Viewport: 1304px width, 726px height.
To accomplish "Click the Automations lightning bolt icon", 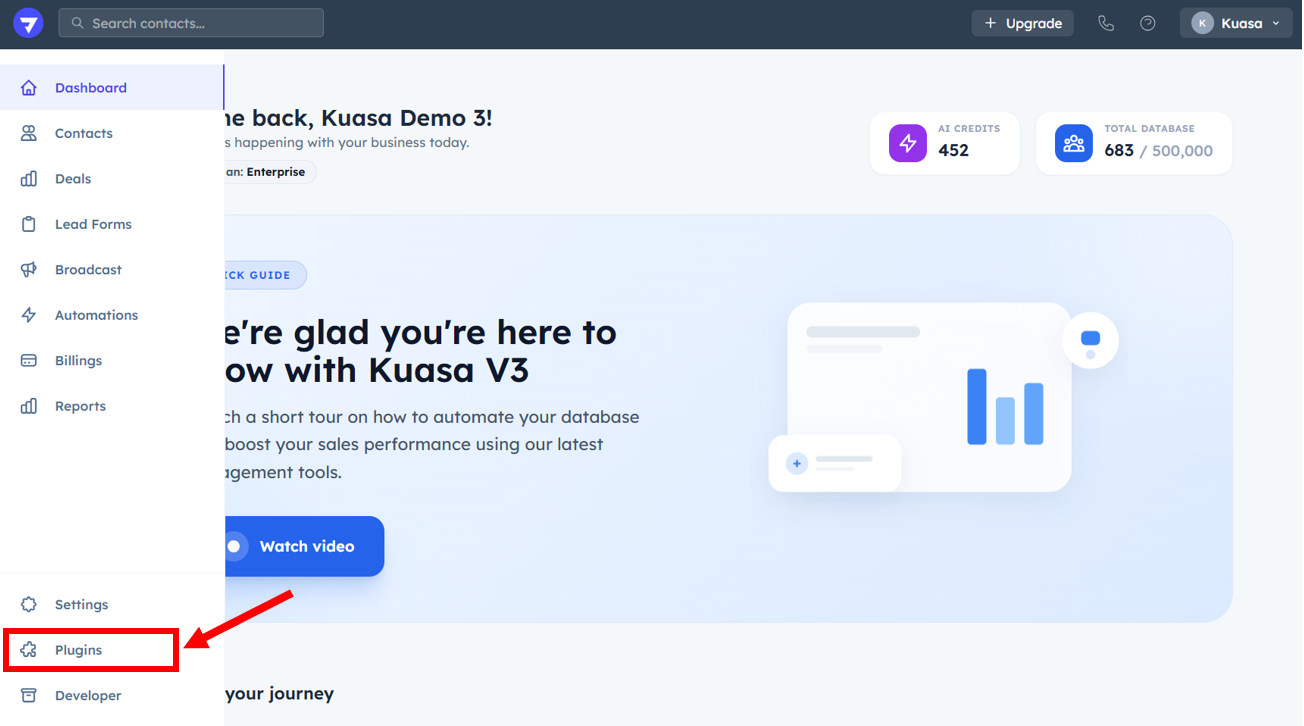I will tap(29, 315).
